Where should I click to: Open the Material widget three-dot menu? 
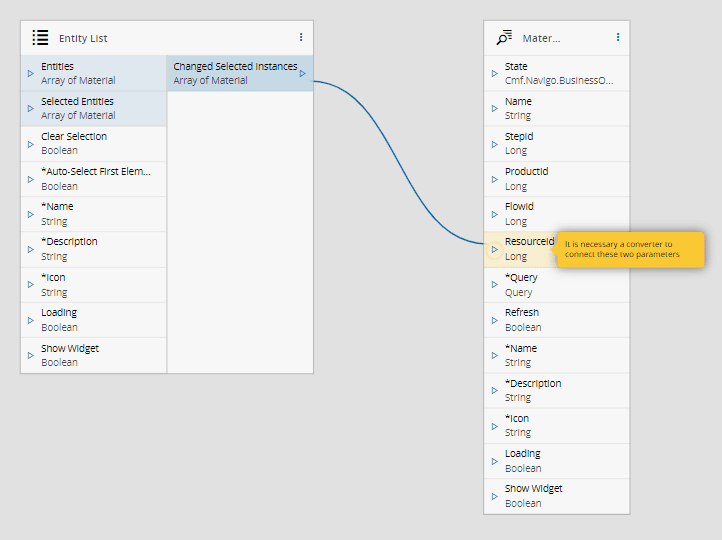point(618,37)
